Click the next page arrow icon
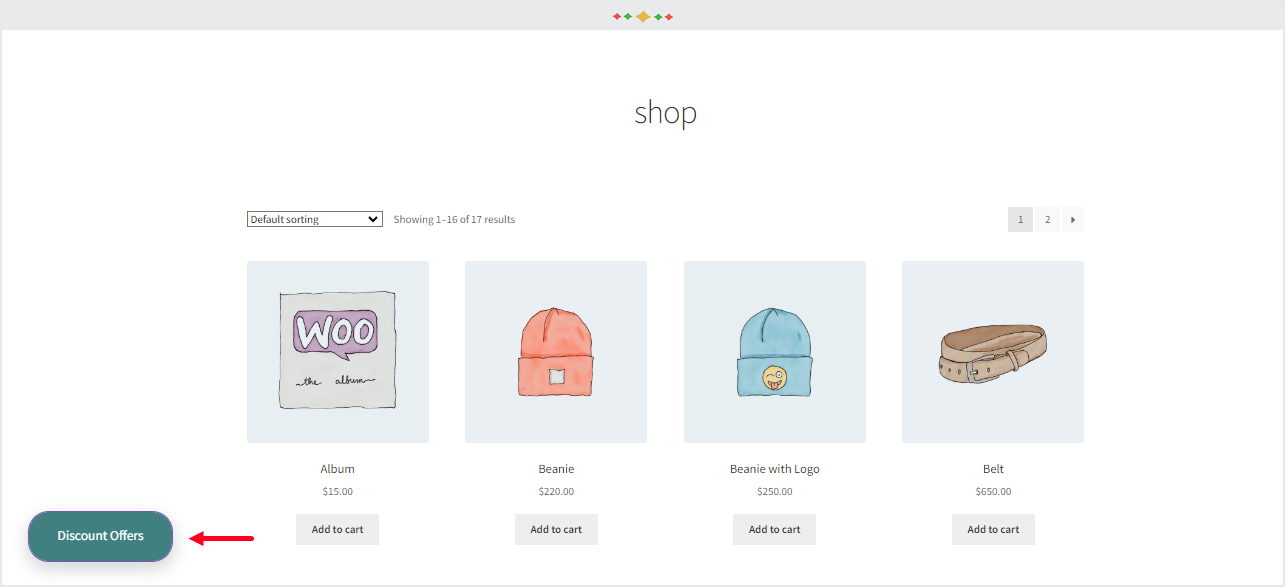 pos(1072,219)
